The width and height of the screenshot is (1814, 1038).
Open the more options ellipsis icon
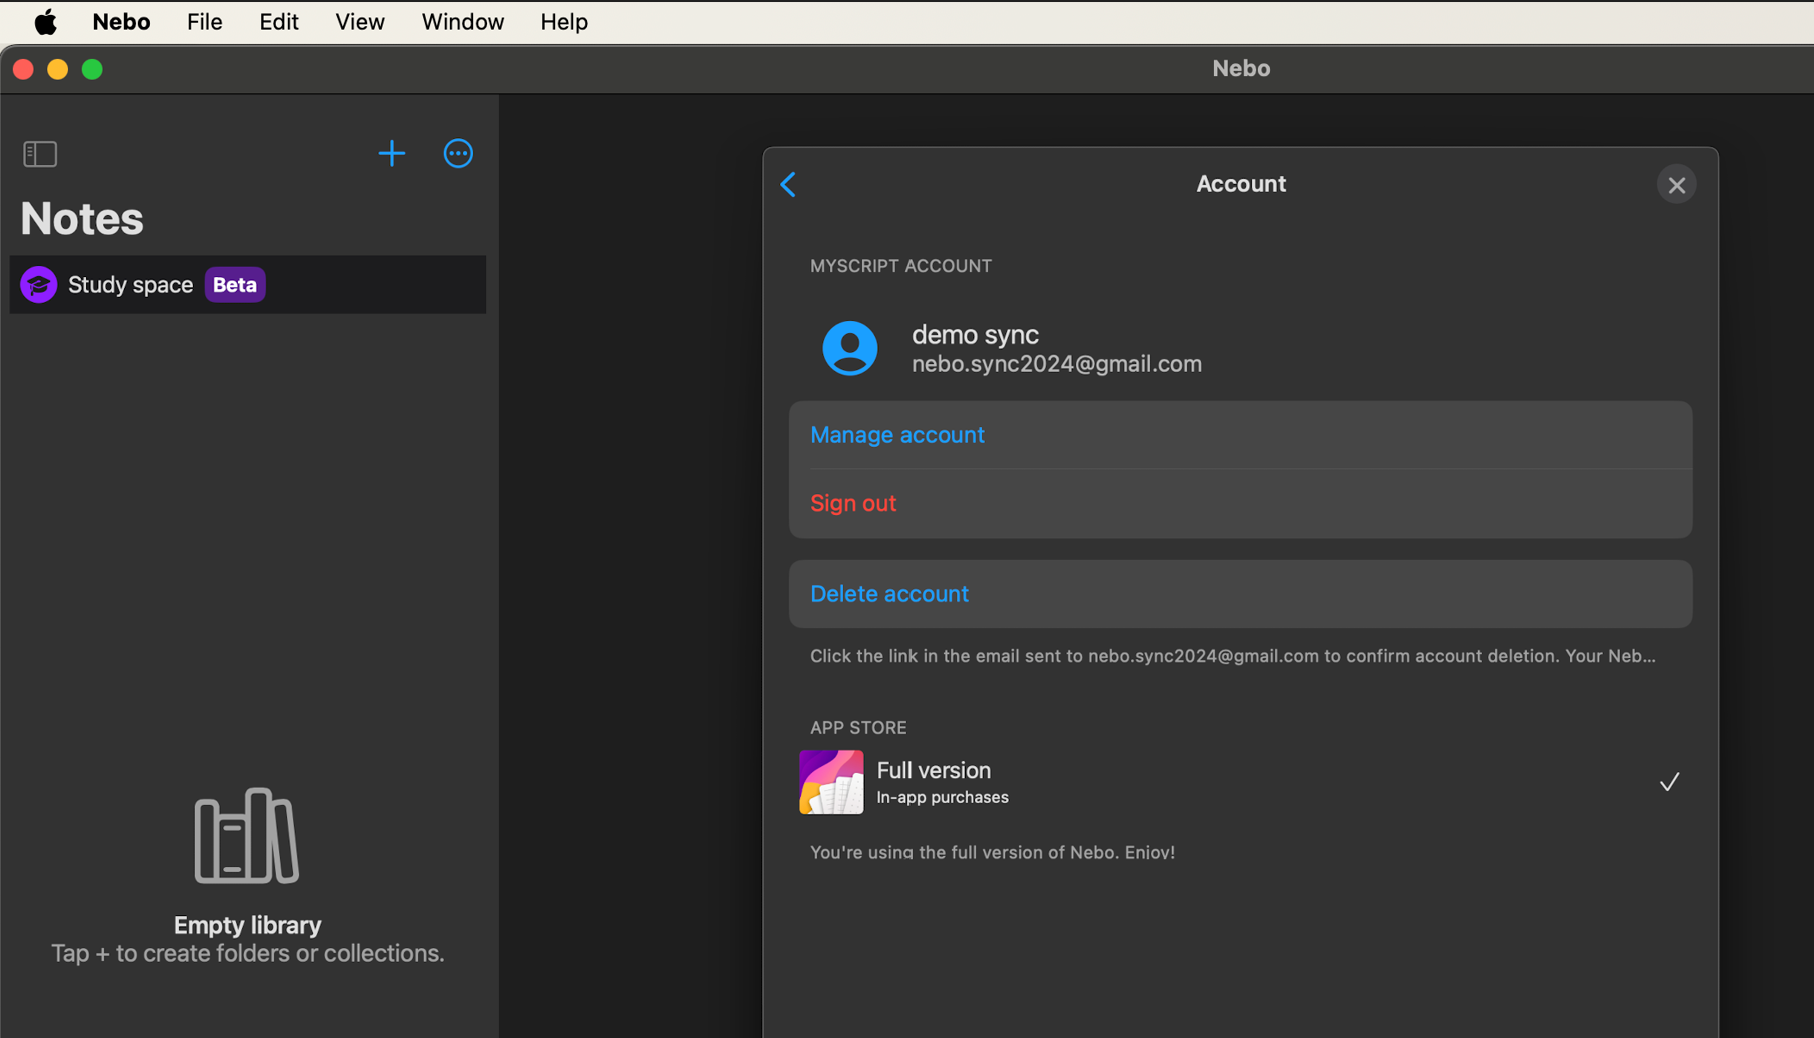[x=458, y=153]
